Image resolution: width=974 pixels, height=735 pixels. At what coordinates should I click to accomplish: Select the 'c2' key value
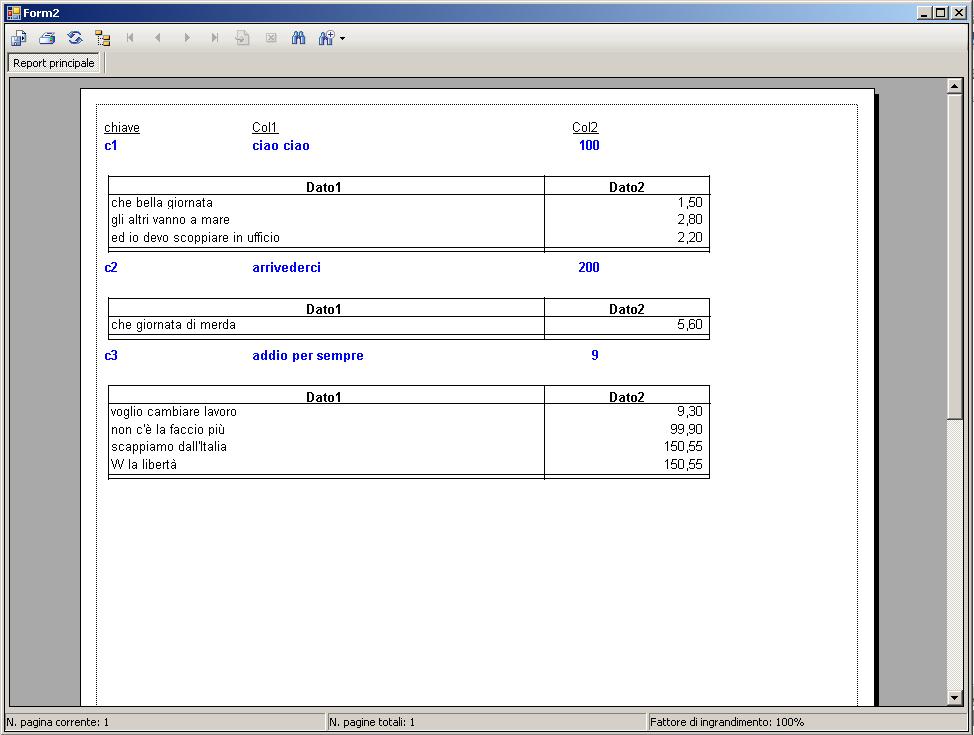tap(111, 267)
